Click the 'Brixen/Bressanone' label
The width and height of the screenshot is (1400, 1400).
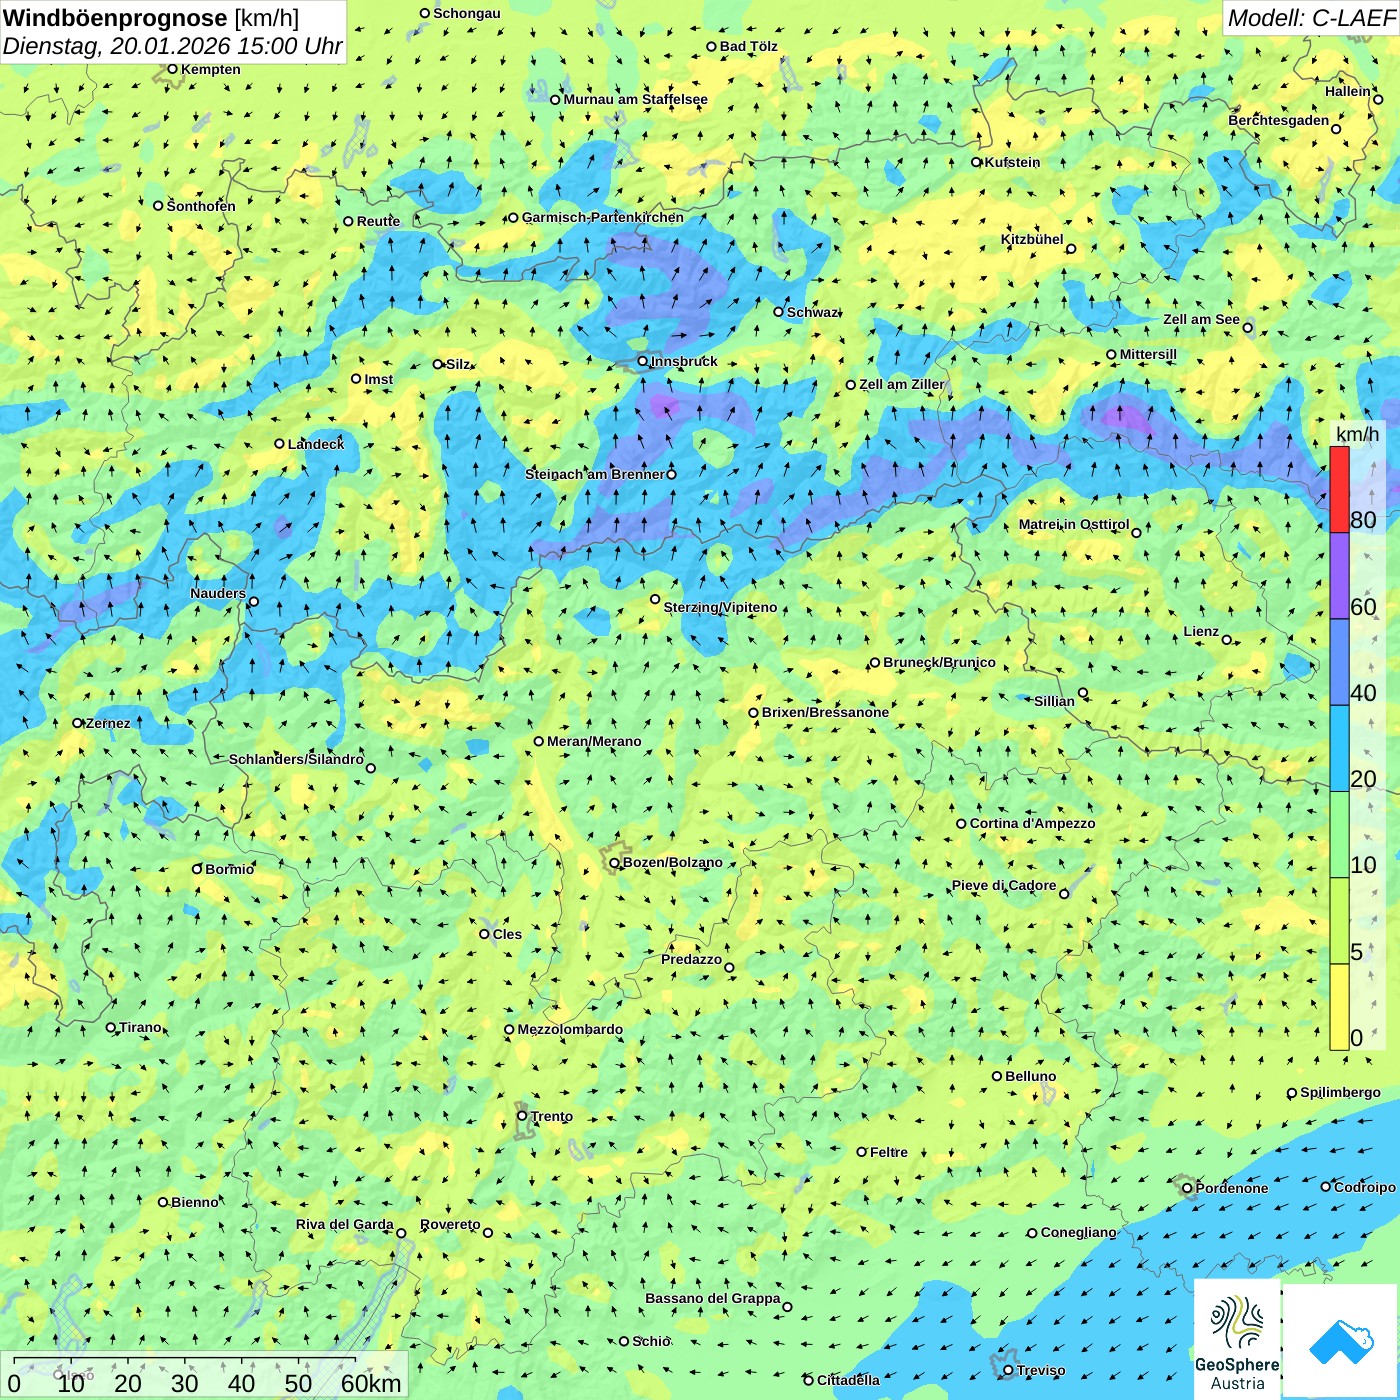[825, 712]
